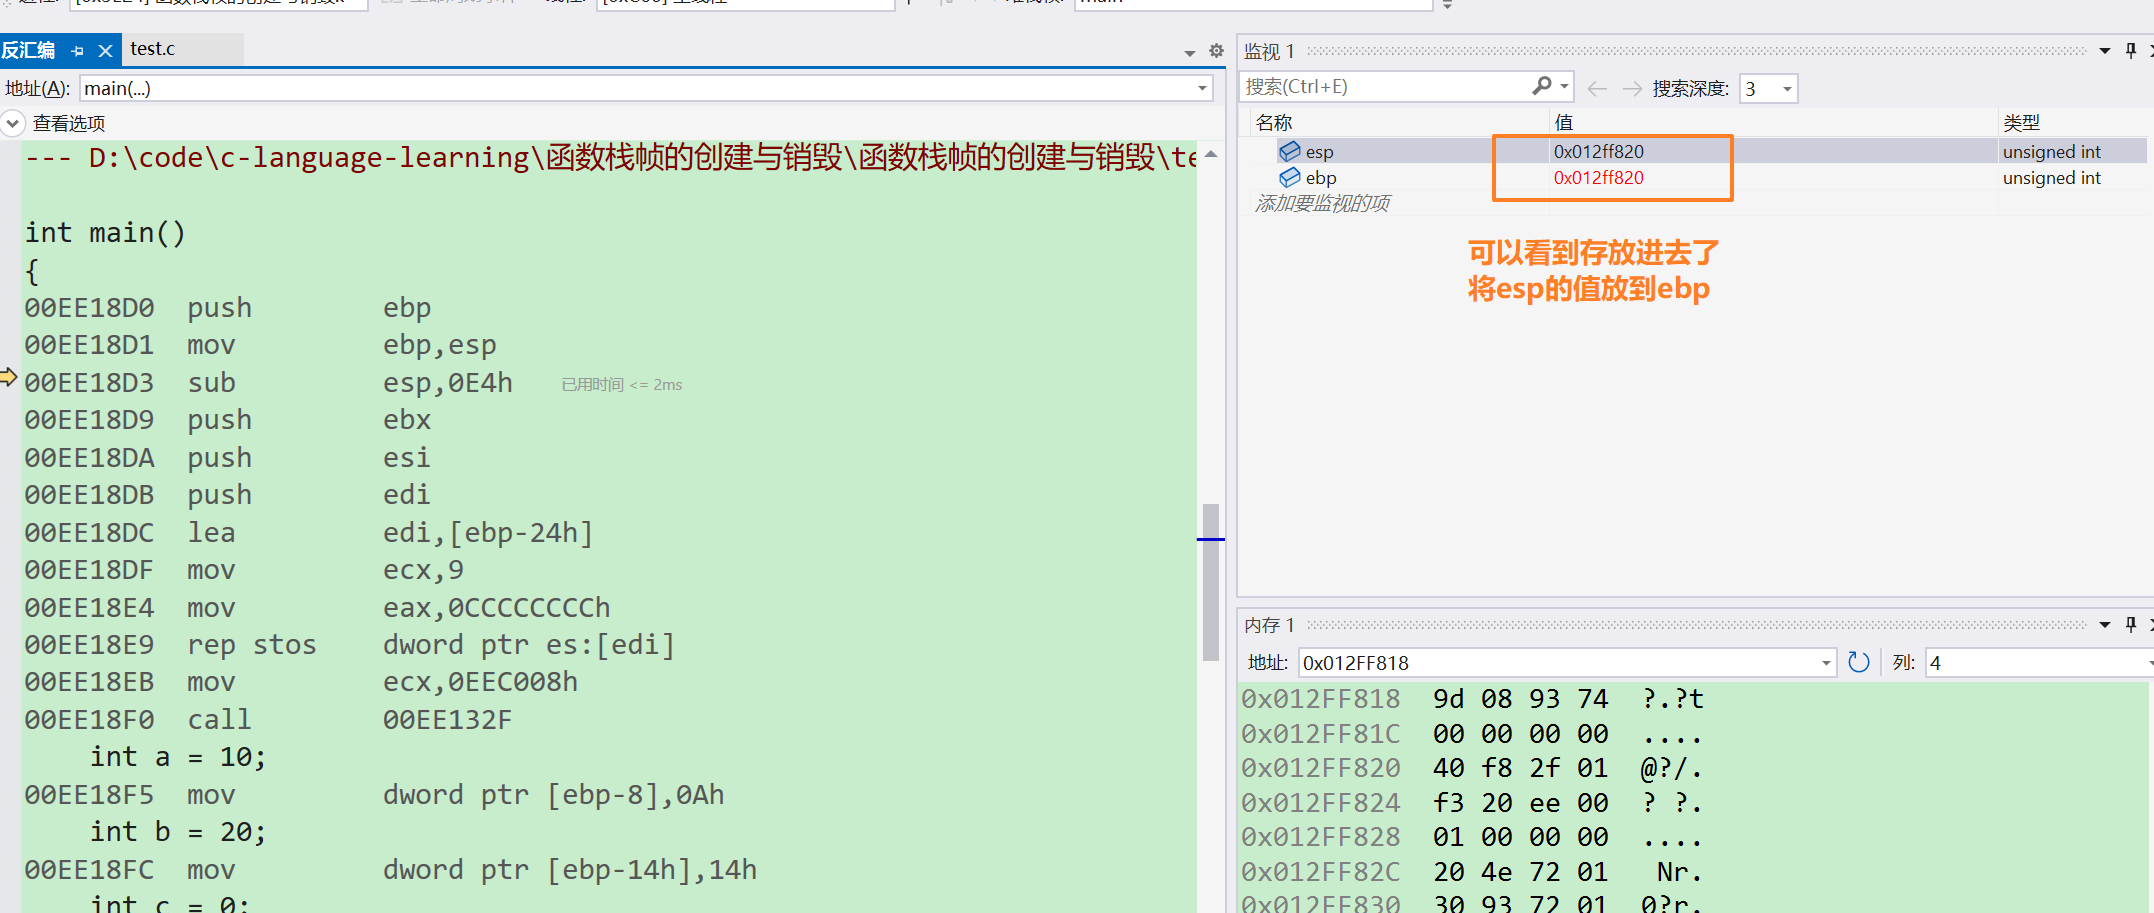
Task: Sort by the 值 column header
Action: click(x=1564, y=122)
